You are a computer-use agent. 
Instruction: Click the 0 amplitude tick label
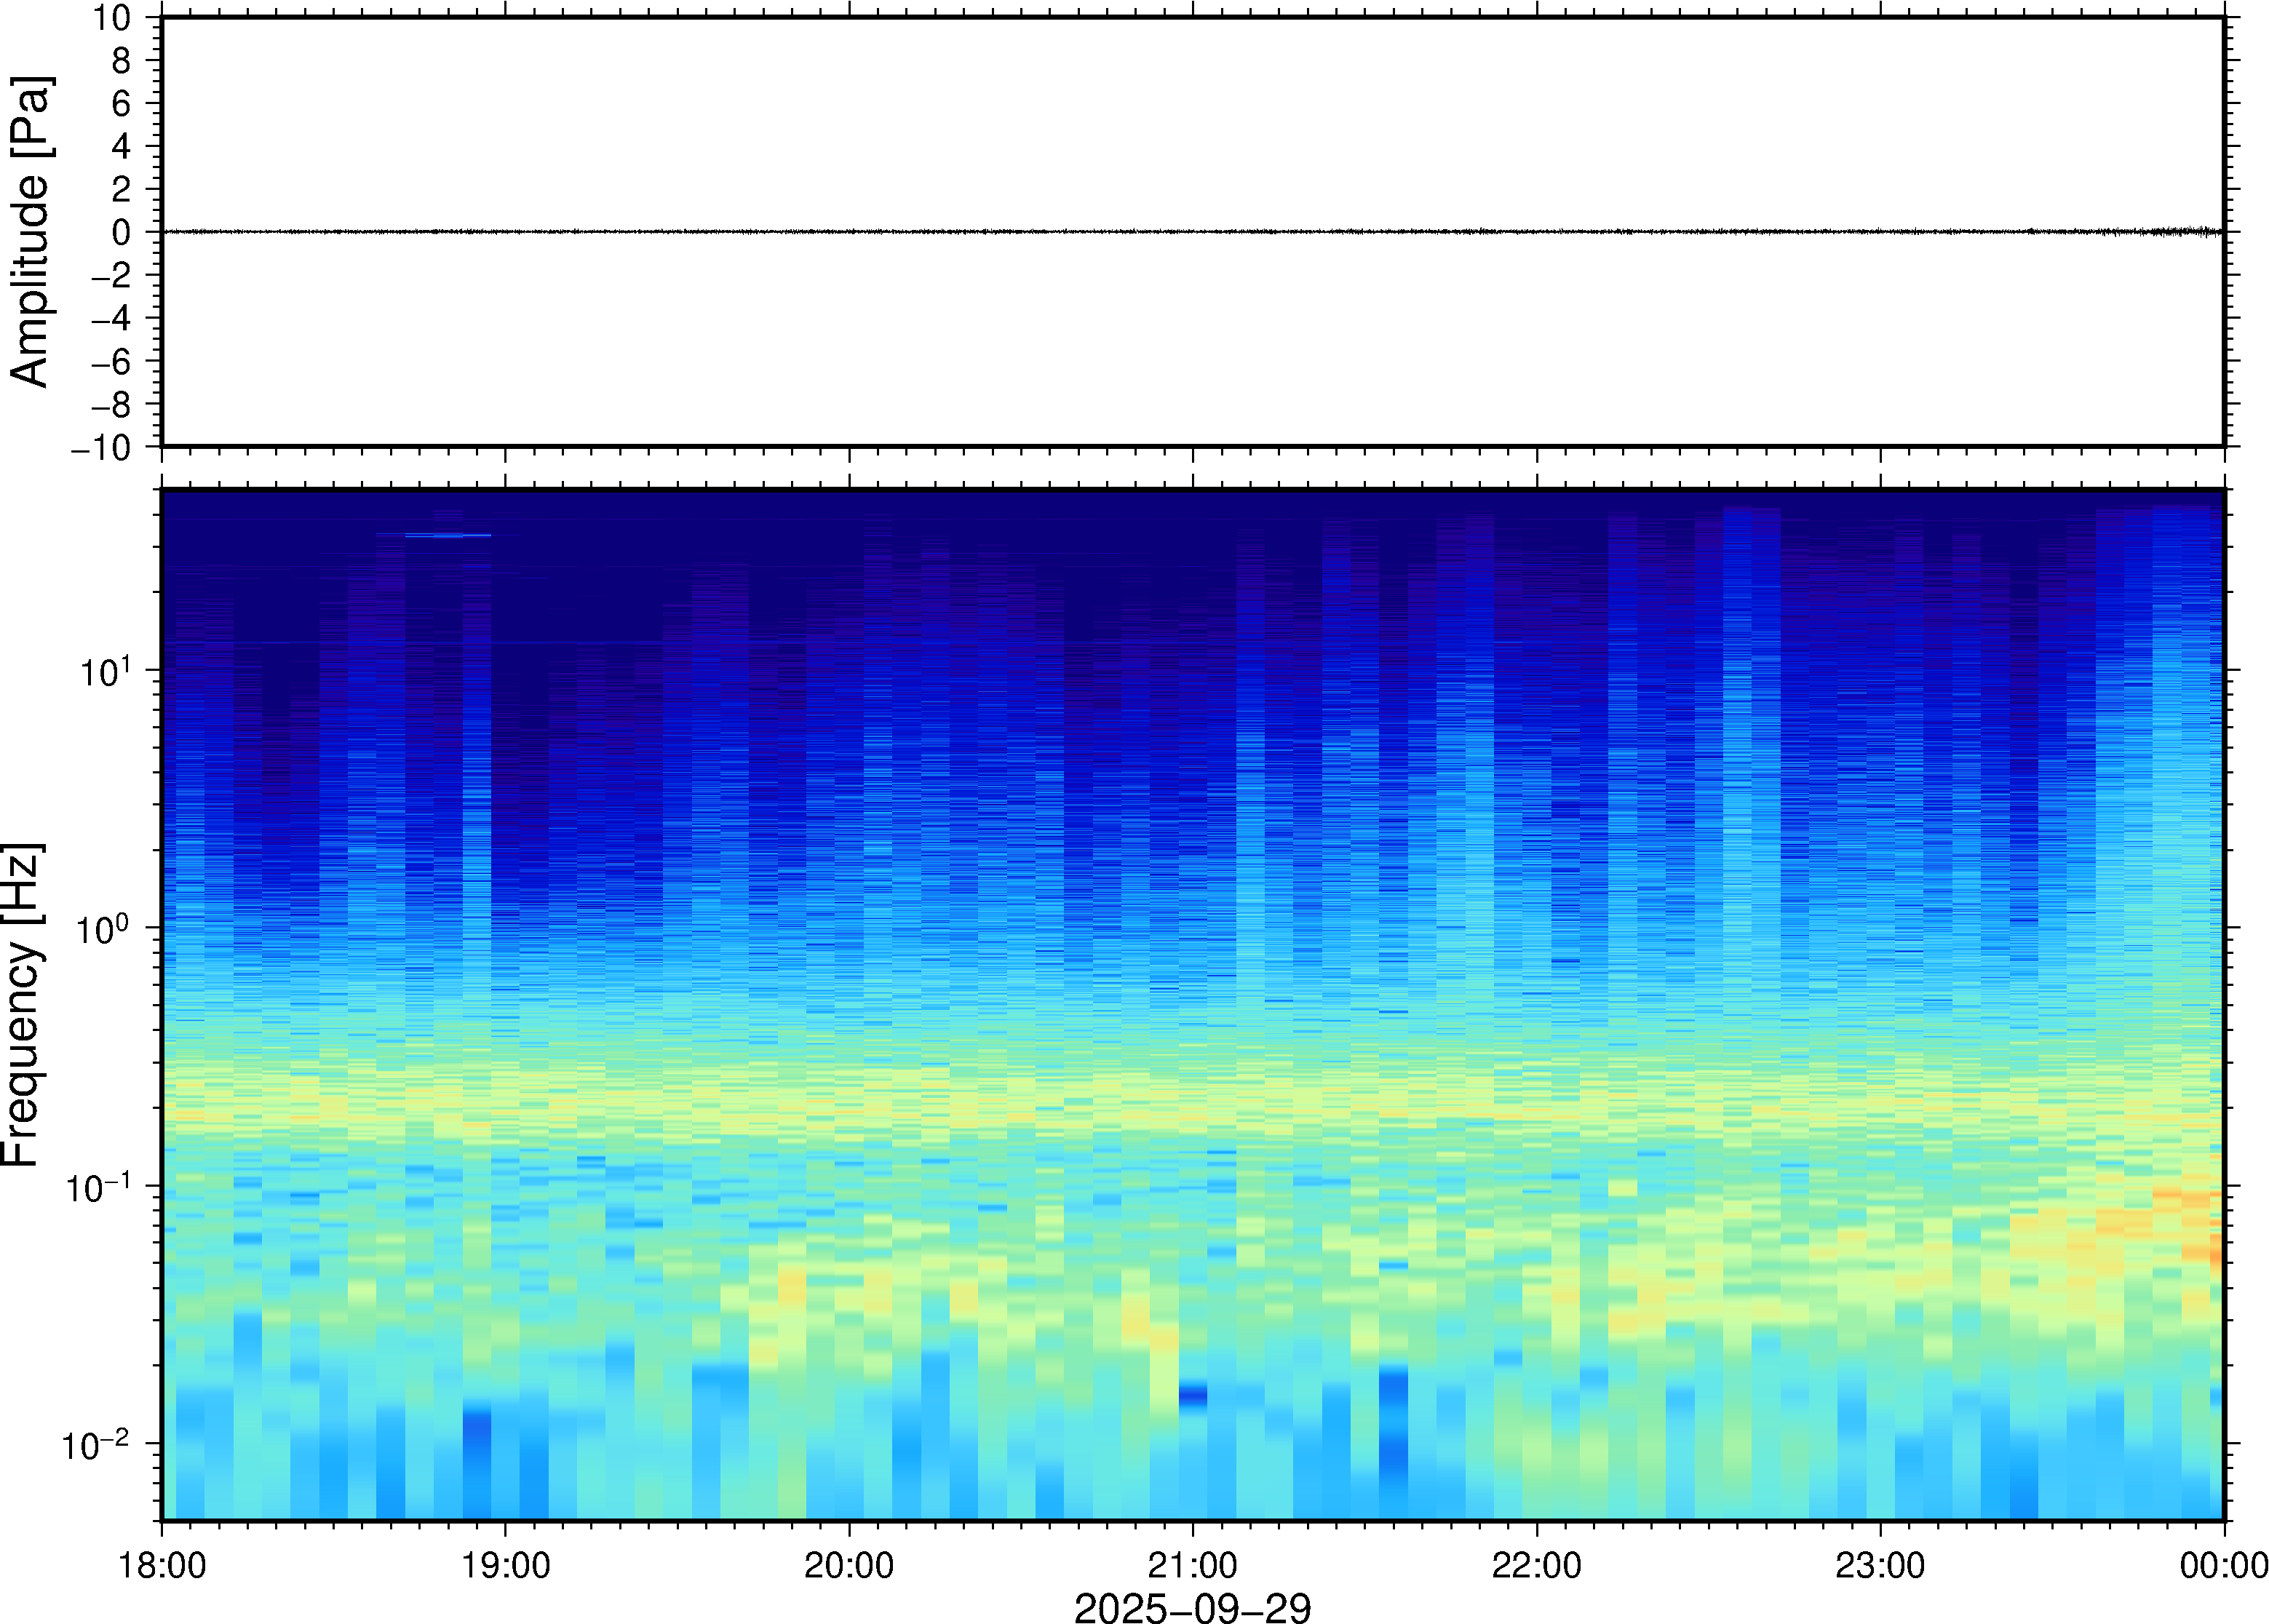121,233
